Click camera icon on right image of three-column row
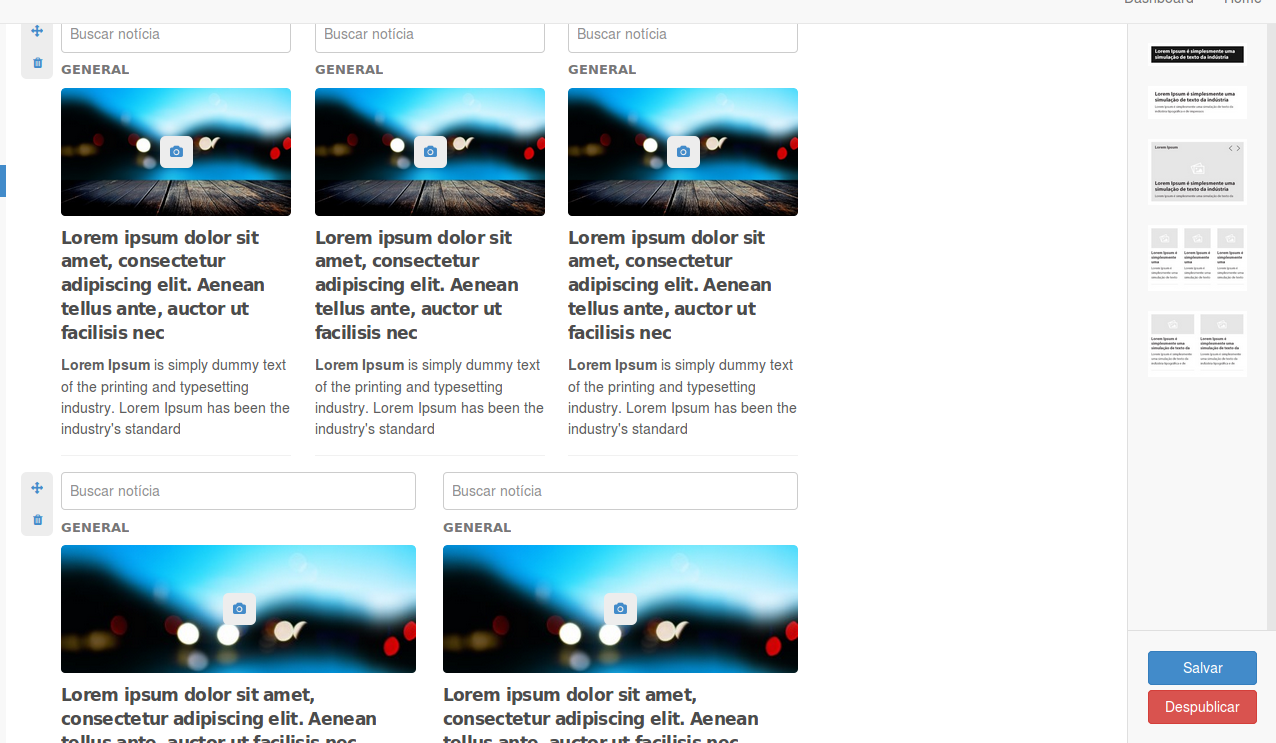1276x743 pixels. point(683,152)
